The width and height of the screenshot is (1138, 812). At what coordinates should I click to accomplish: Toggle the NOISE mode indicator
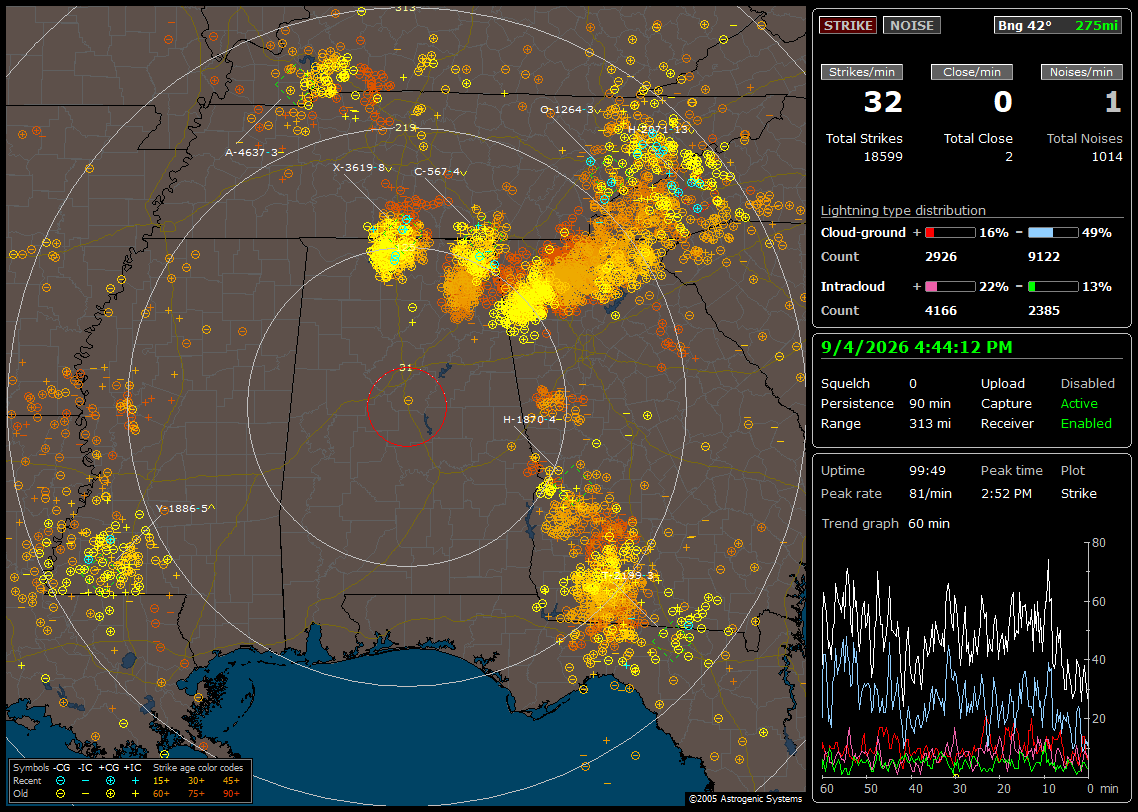[x=912, y=25]
